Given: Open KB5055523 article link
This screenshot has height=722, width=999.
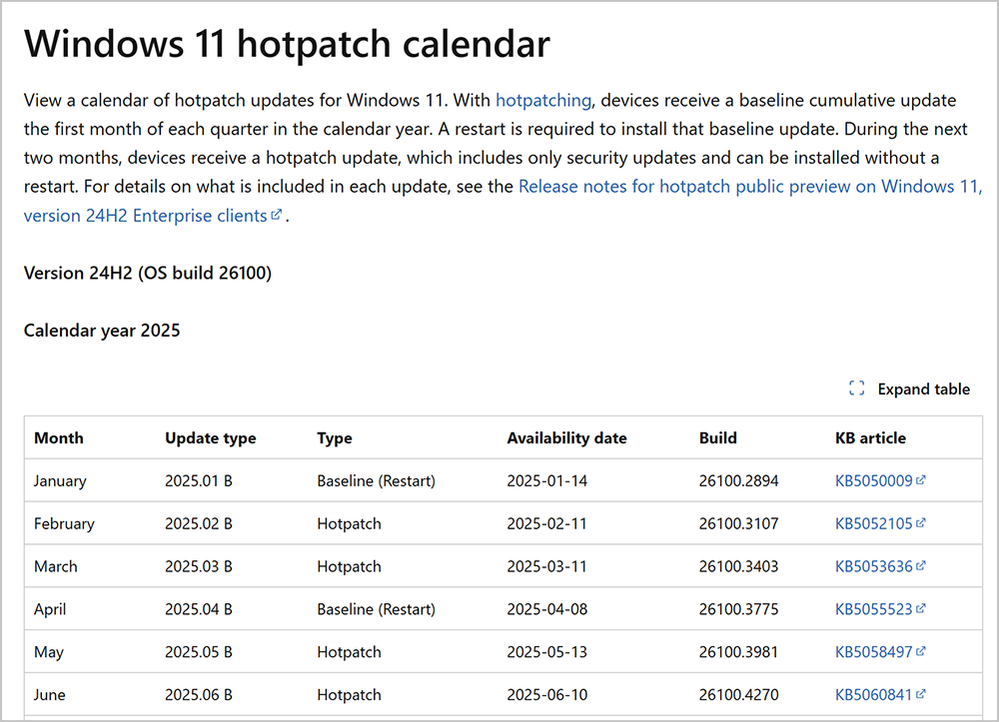Looking at the screenshot, I should (873, 609).
